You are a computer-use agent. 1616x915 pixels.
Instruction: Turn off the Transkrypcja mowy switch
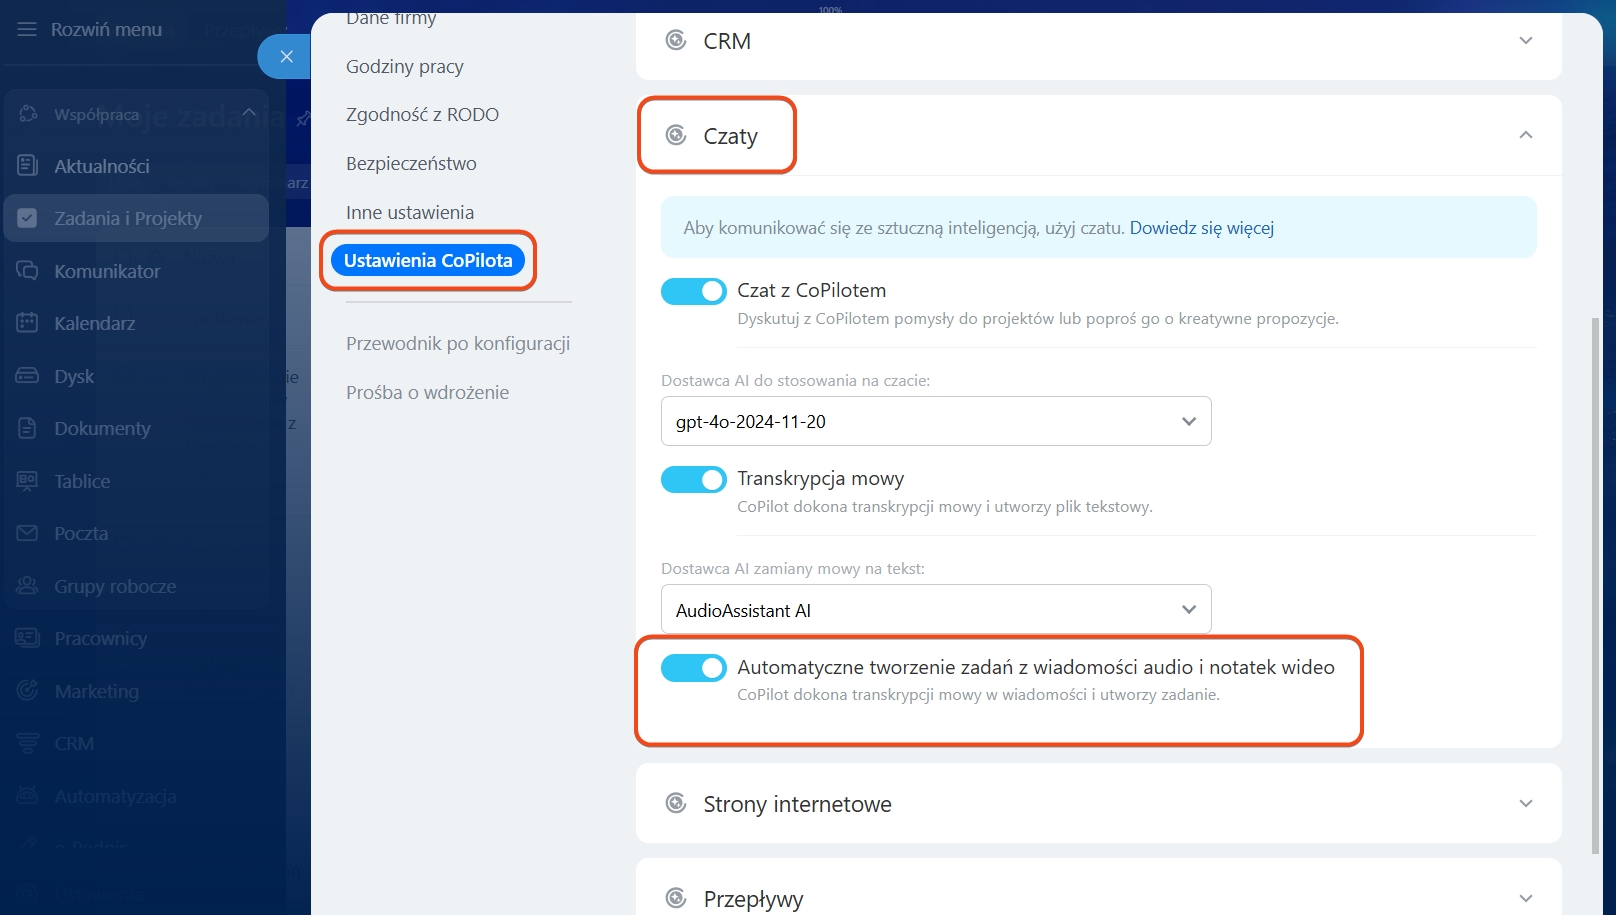click(x=693, y=479)
